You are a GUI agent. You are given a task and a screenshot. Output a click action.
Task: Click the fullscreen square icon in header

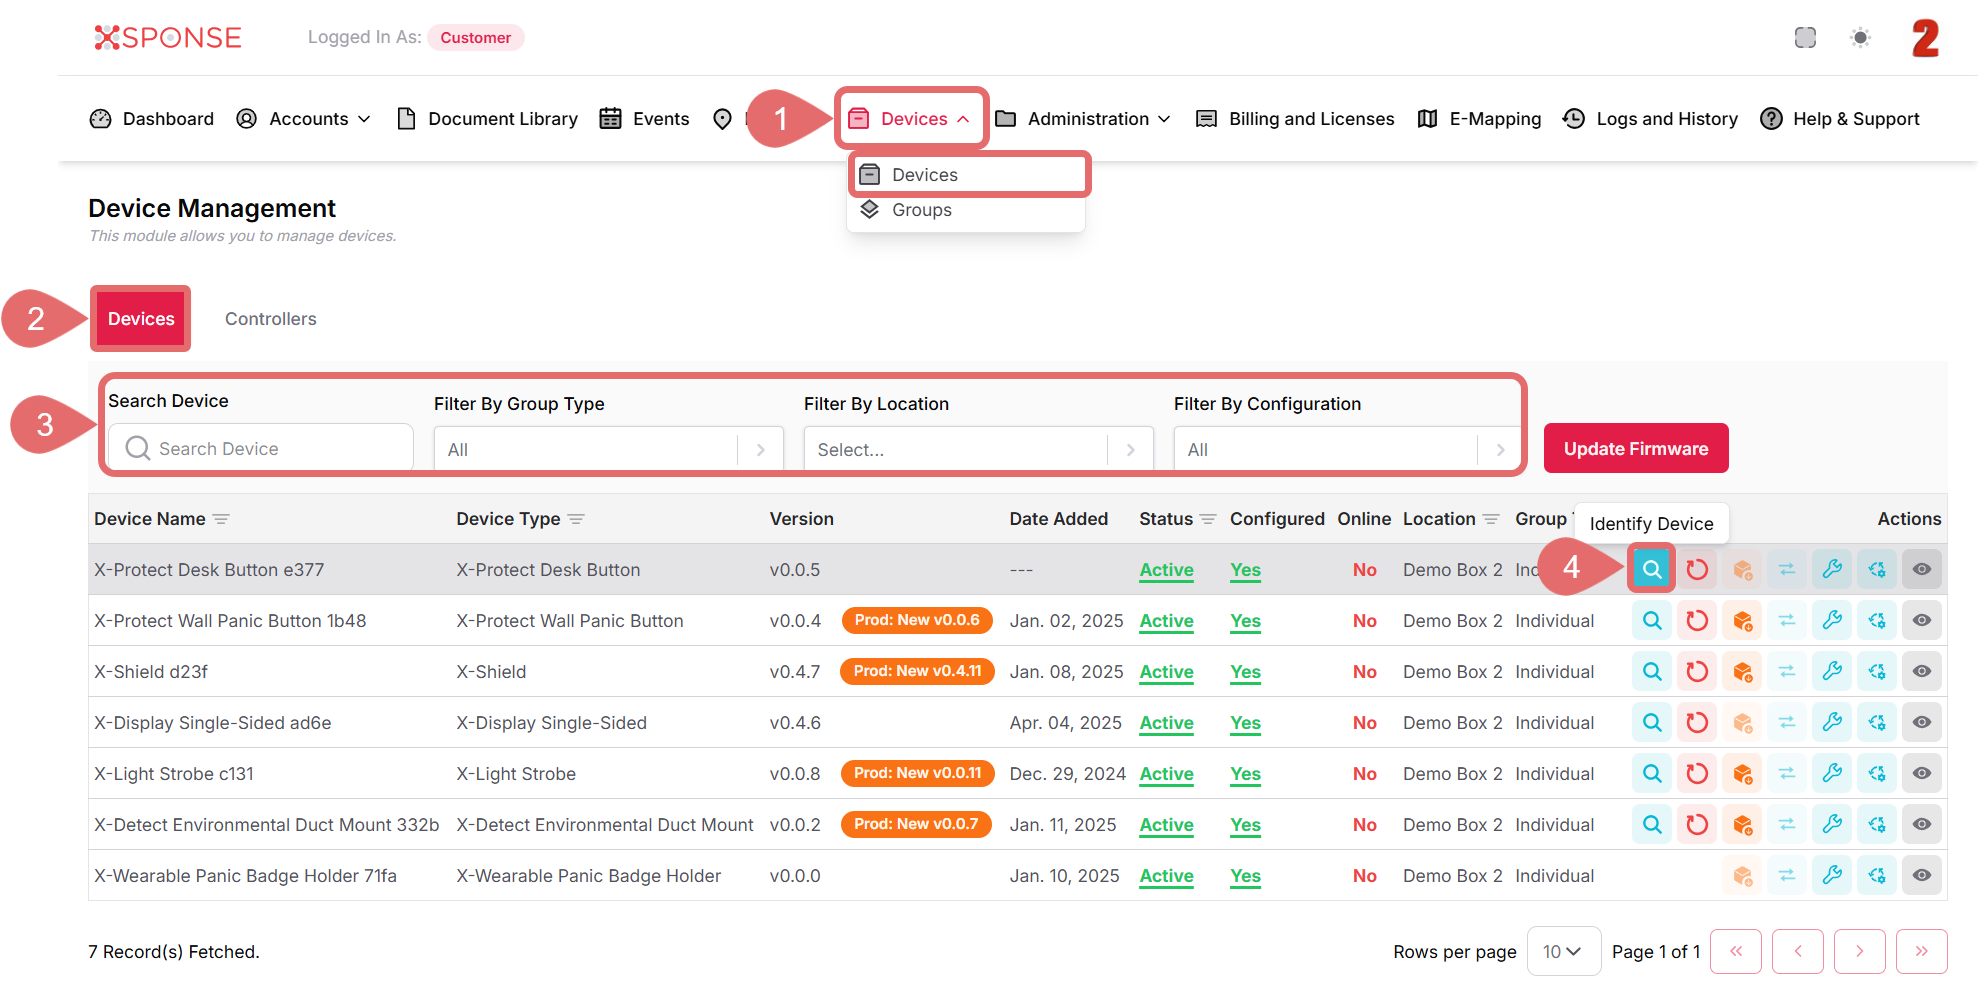tap(1805, 38)
